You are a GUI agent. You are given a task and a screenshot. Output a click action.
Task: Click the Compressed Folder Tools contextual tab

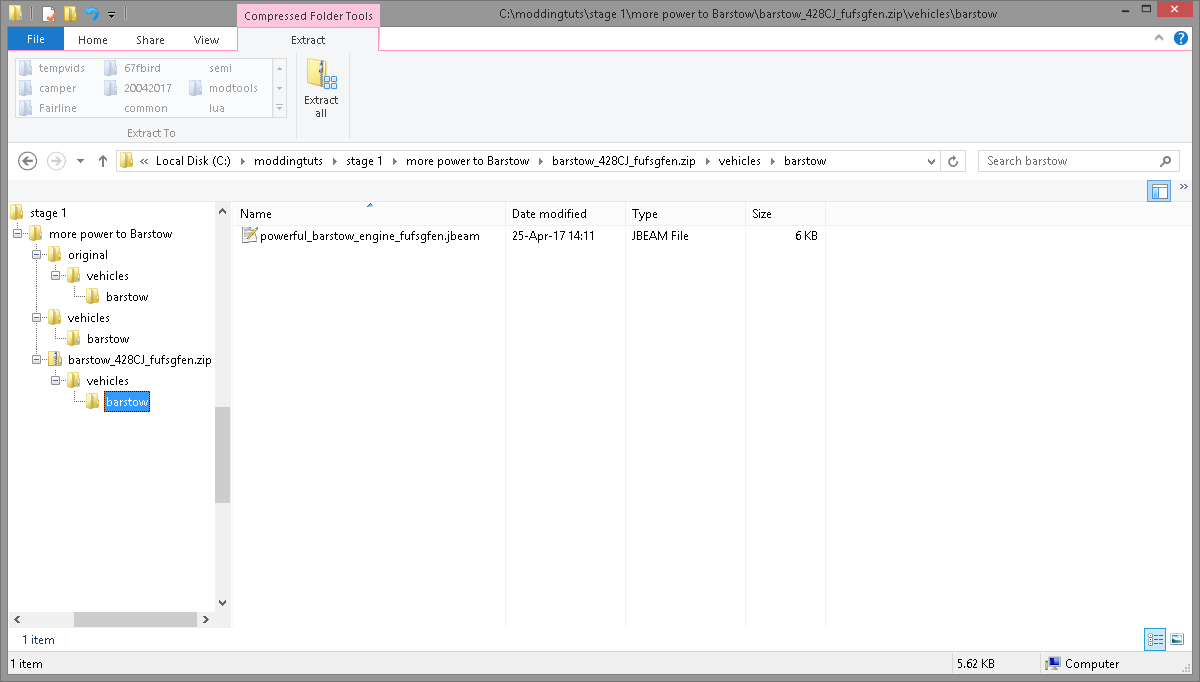pos(308,15)
